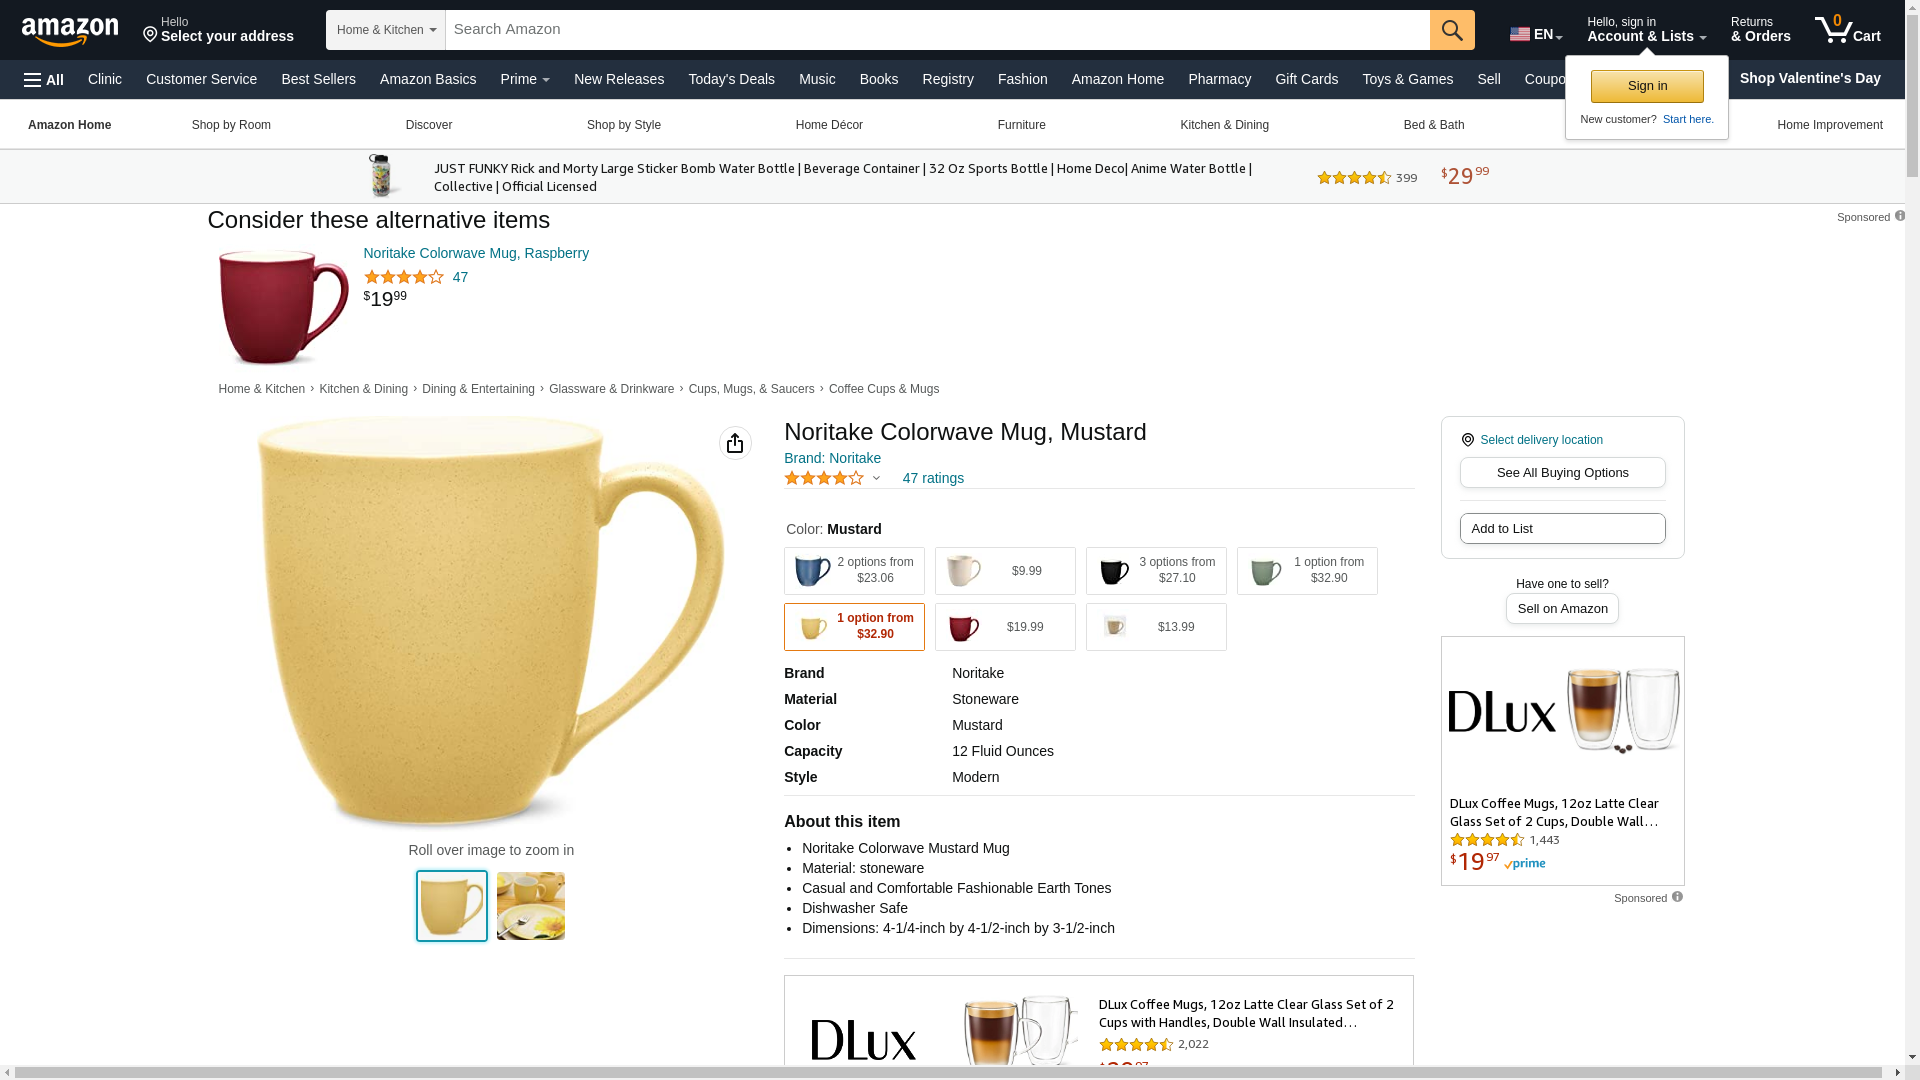Select the second product thumbnail with plate

(531, 906)
